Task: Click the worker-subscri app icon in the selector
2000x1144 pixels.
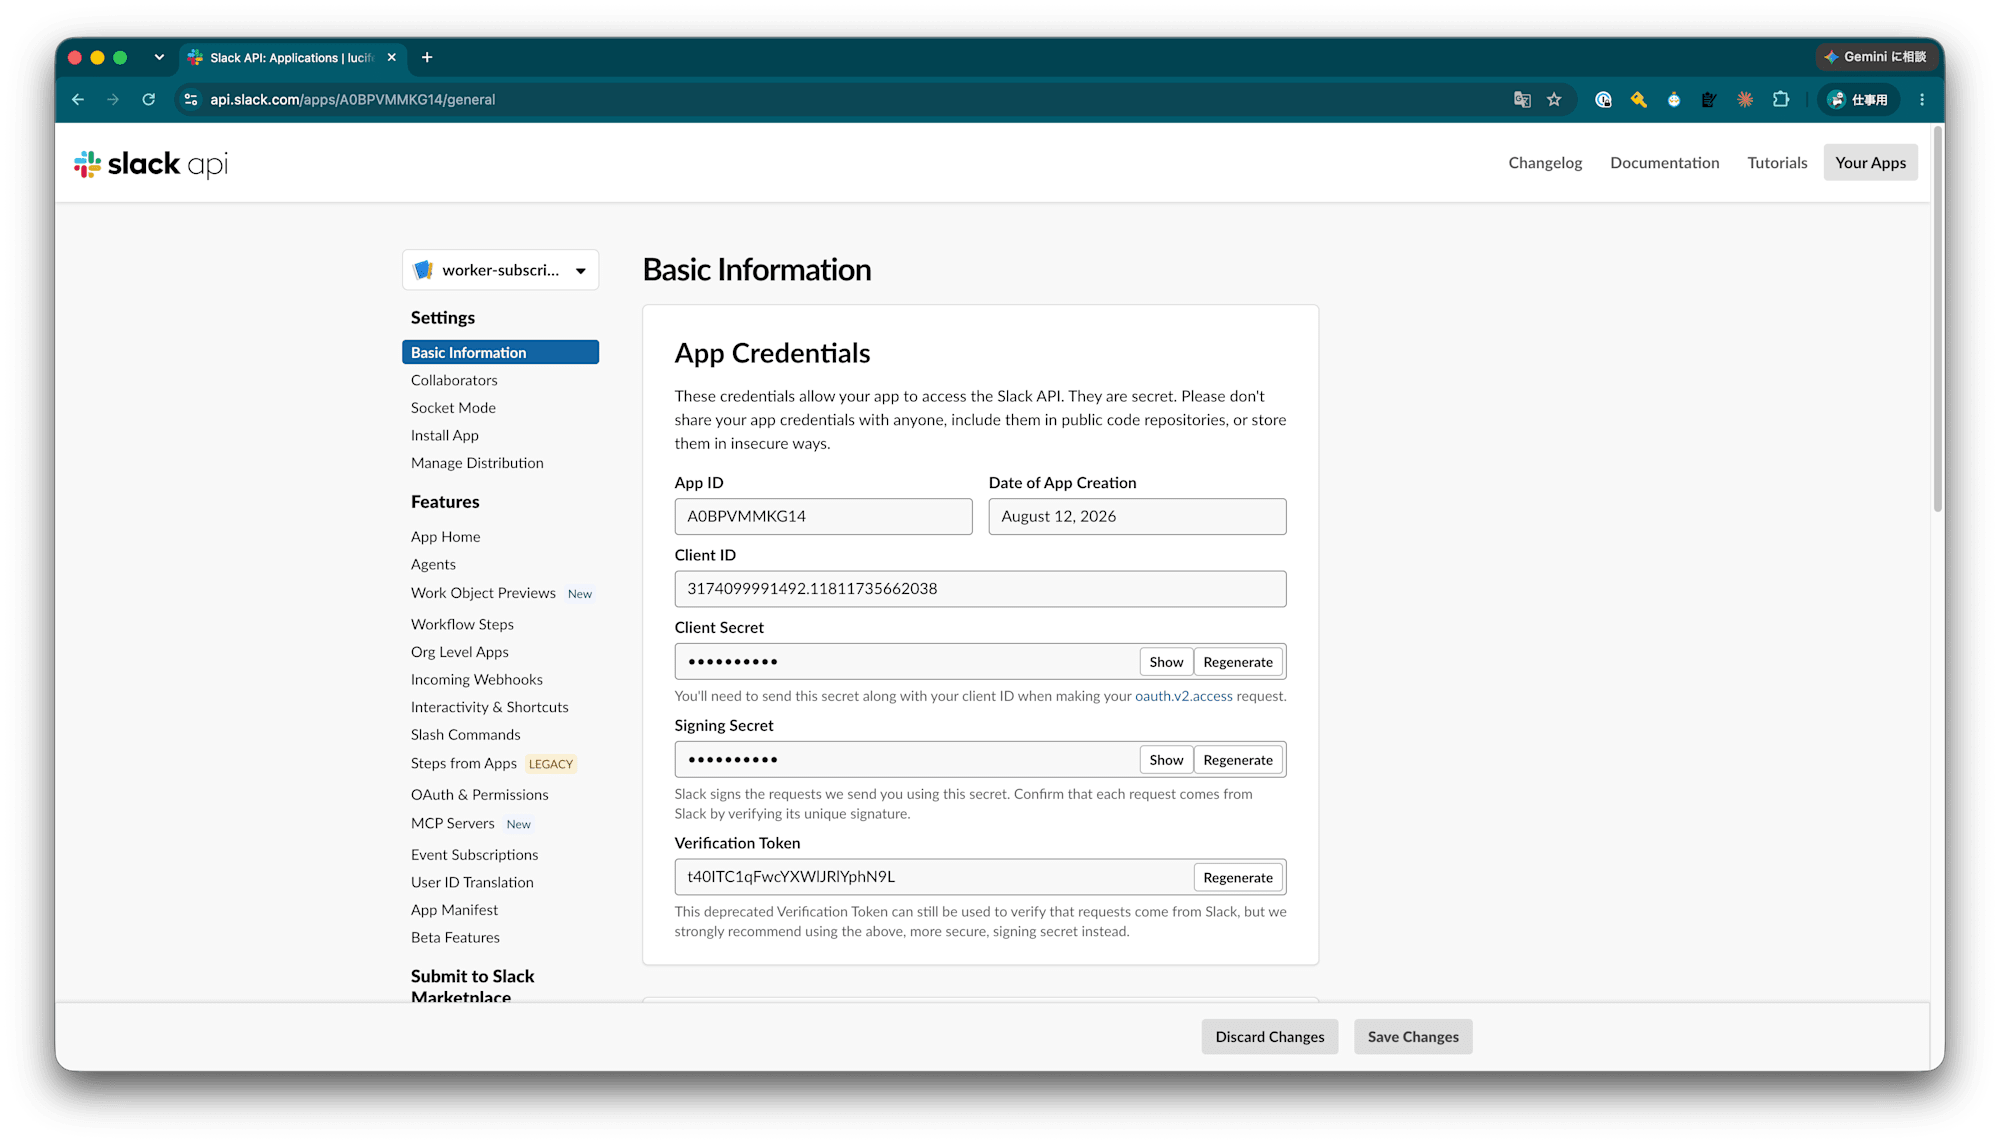Action: pyautogui.click(x=423, y=270)
